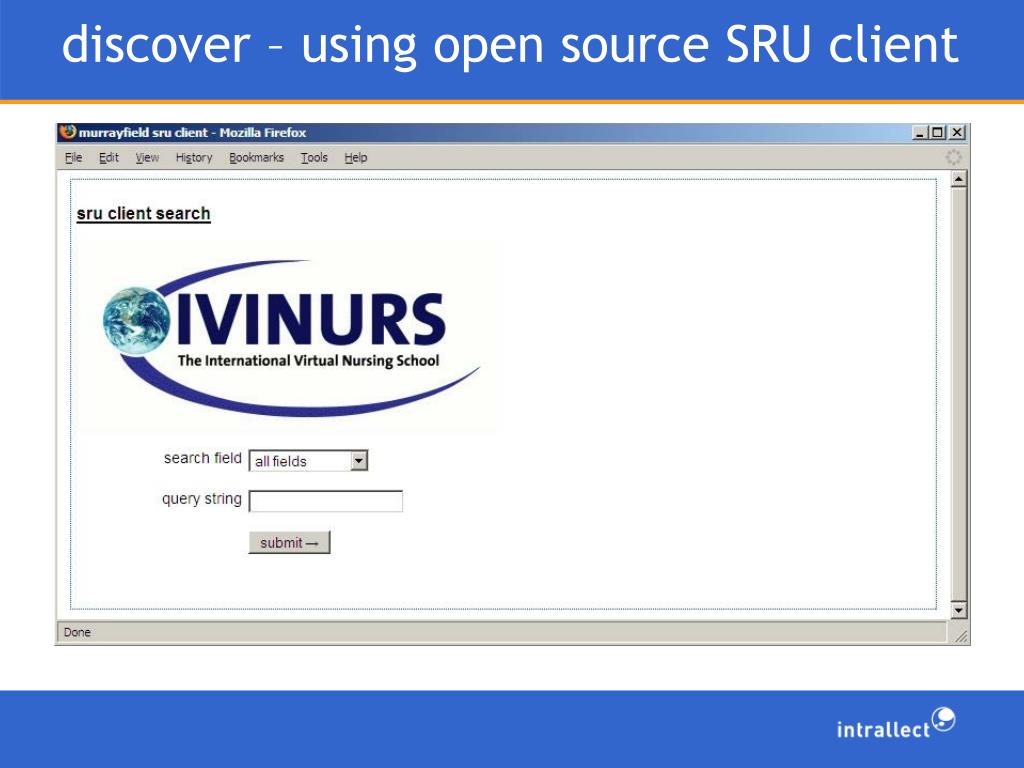Click the 'search field' label
1024x768 pixels.
coord(202,458)
